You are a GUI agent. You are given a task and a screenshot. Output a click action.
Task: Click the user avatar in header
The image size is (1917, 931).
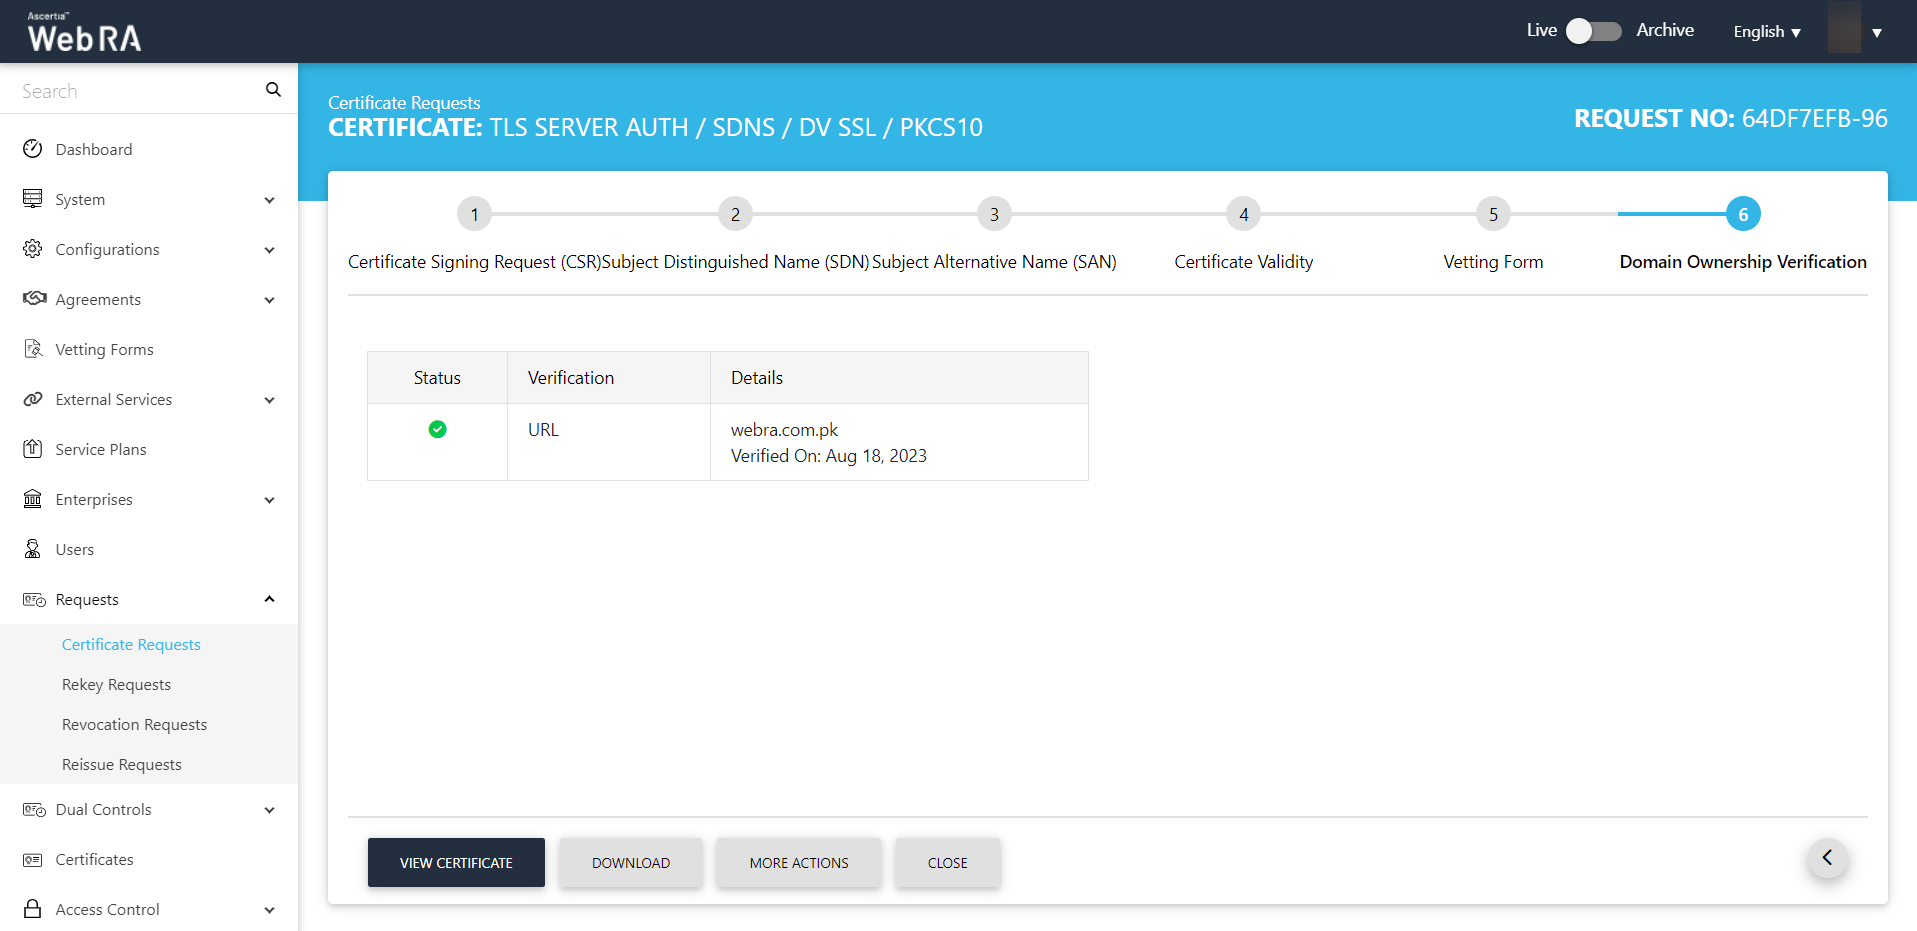point(1844,28)
